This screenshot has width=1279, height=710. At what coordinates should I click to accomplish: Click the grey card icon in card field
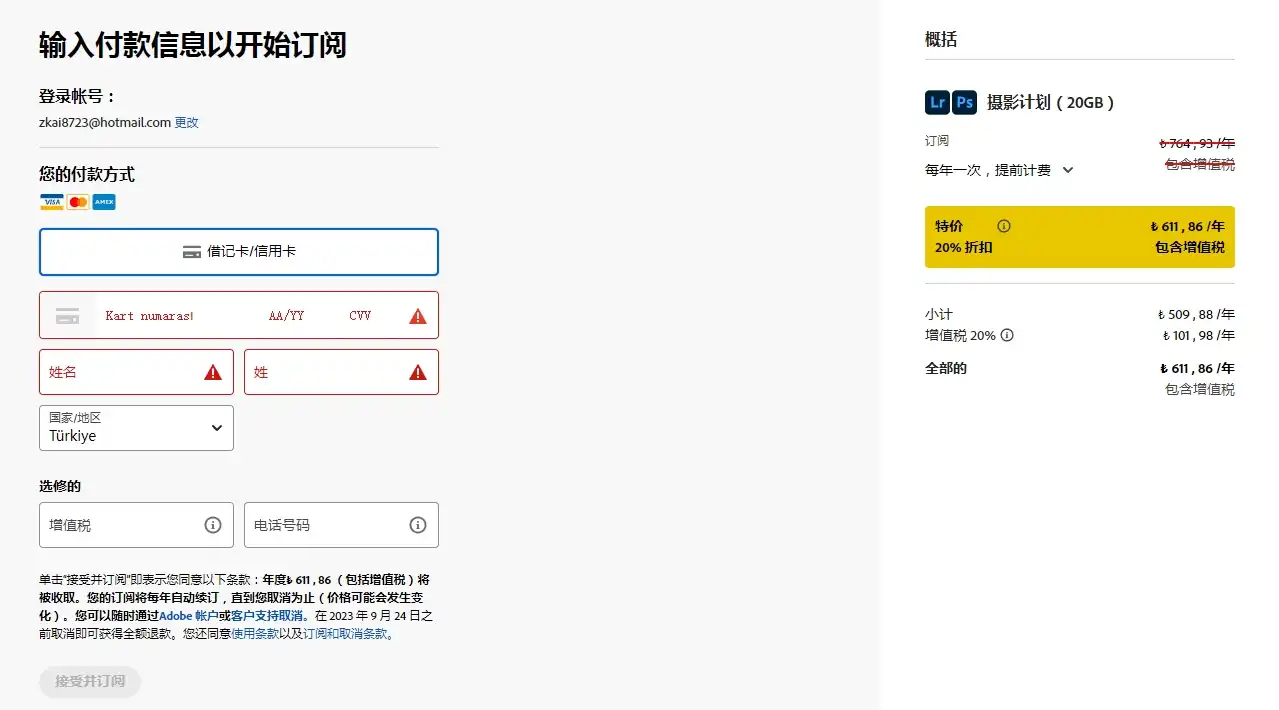tap(67, 316)
